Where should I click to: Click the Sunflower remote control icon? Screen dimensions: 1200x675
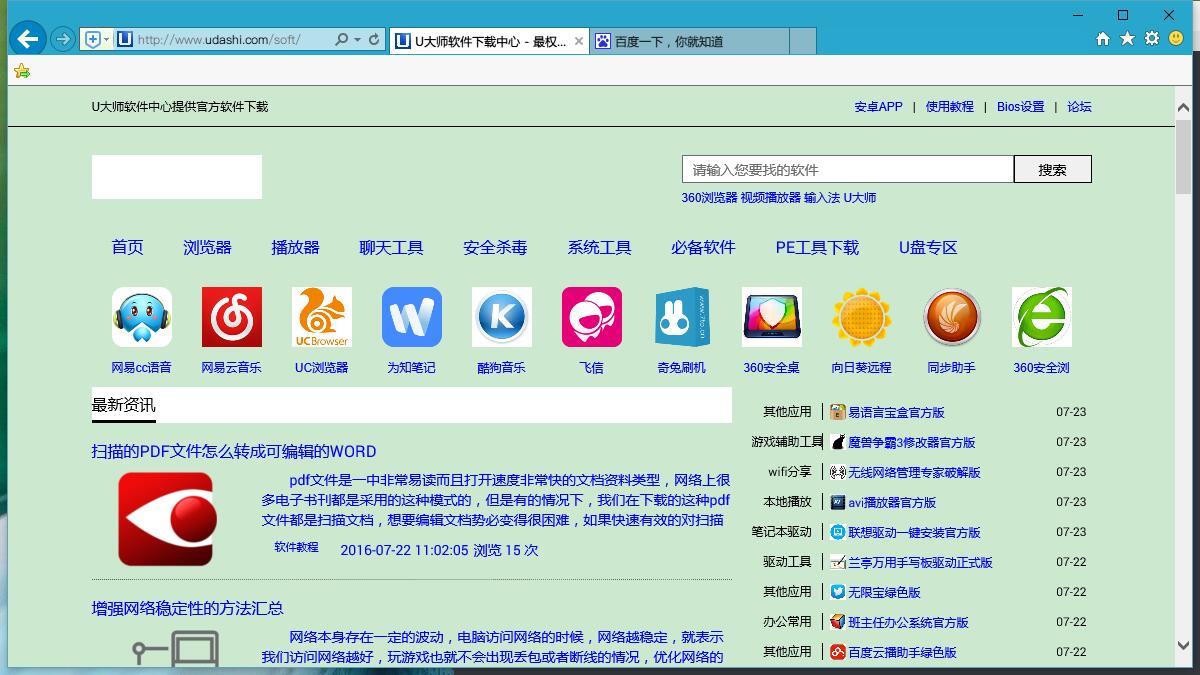(x=861, y=317)
